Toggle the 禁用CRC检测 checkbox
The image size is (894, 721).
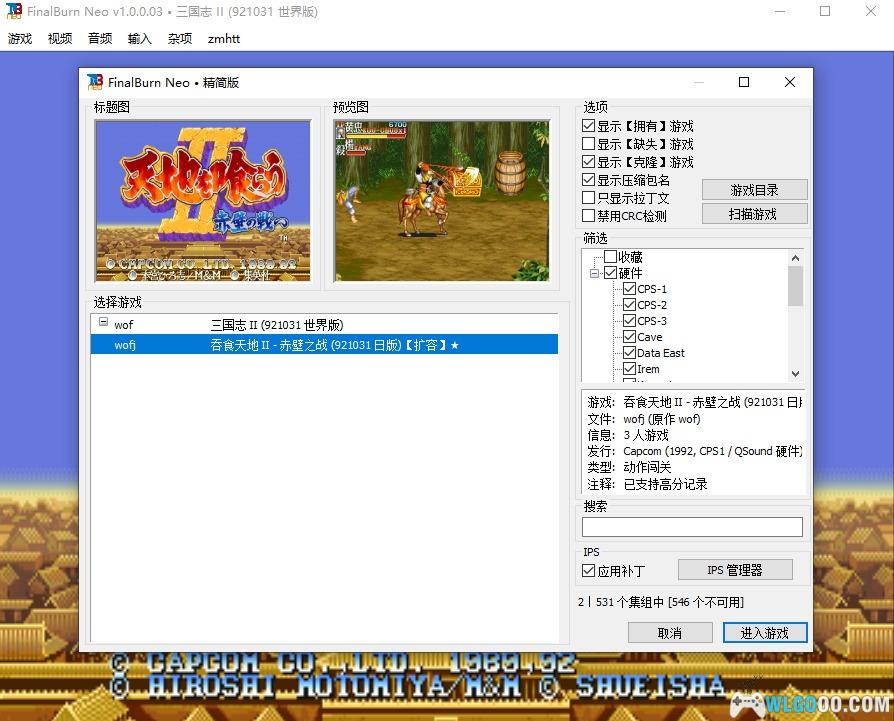coord(589,216)
